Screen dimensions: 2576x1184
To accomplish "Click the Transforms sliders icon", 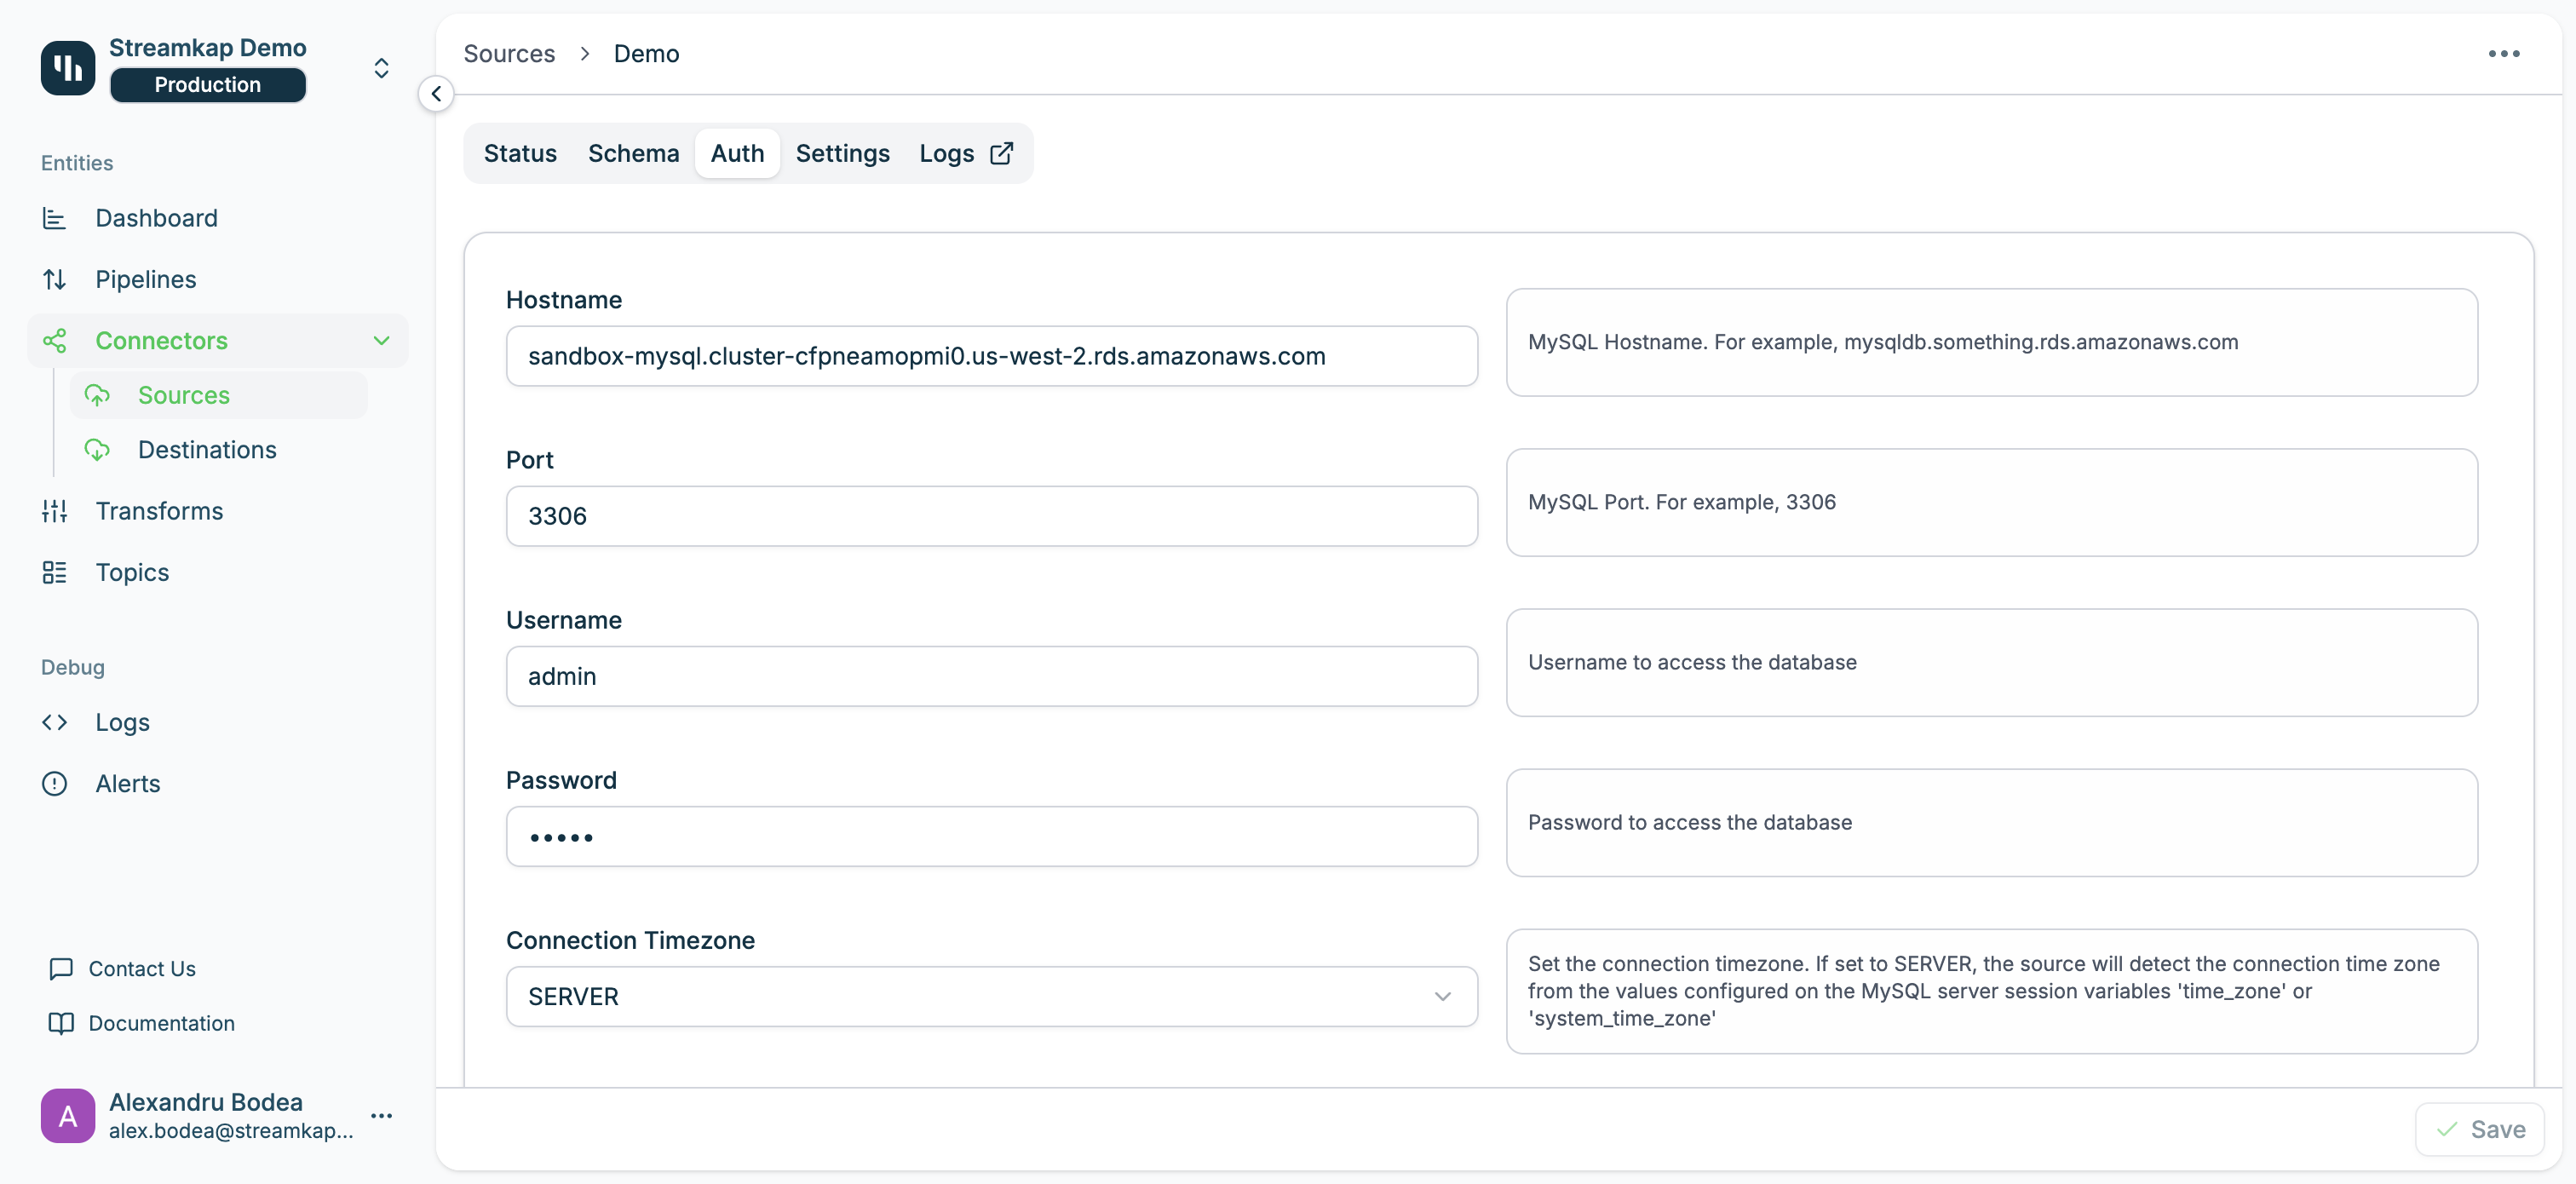I will click(x=54, y=511).
